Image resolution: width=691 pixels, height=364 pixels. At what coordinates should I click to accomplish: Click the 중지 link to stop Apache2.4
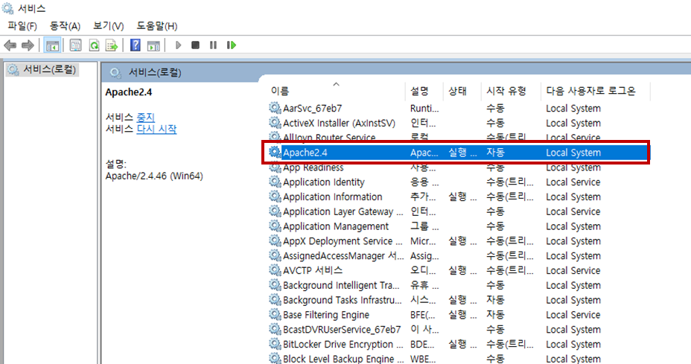pos(145,117)
